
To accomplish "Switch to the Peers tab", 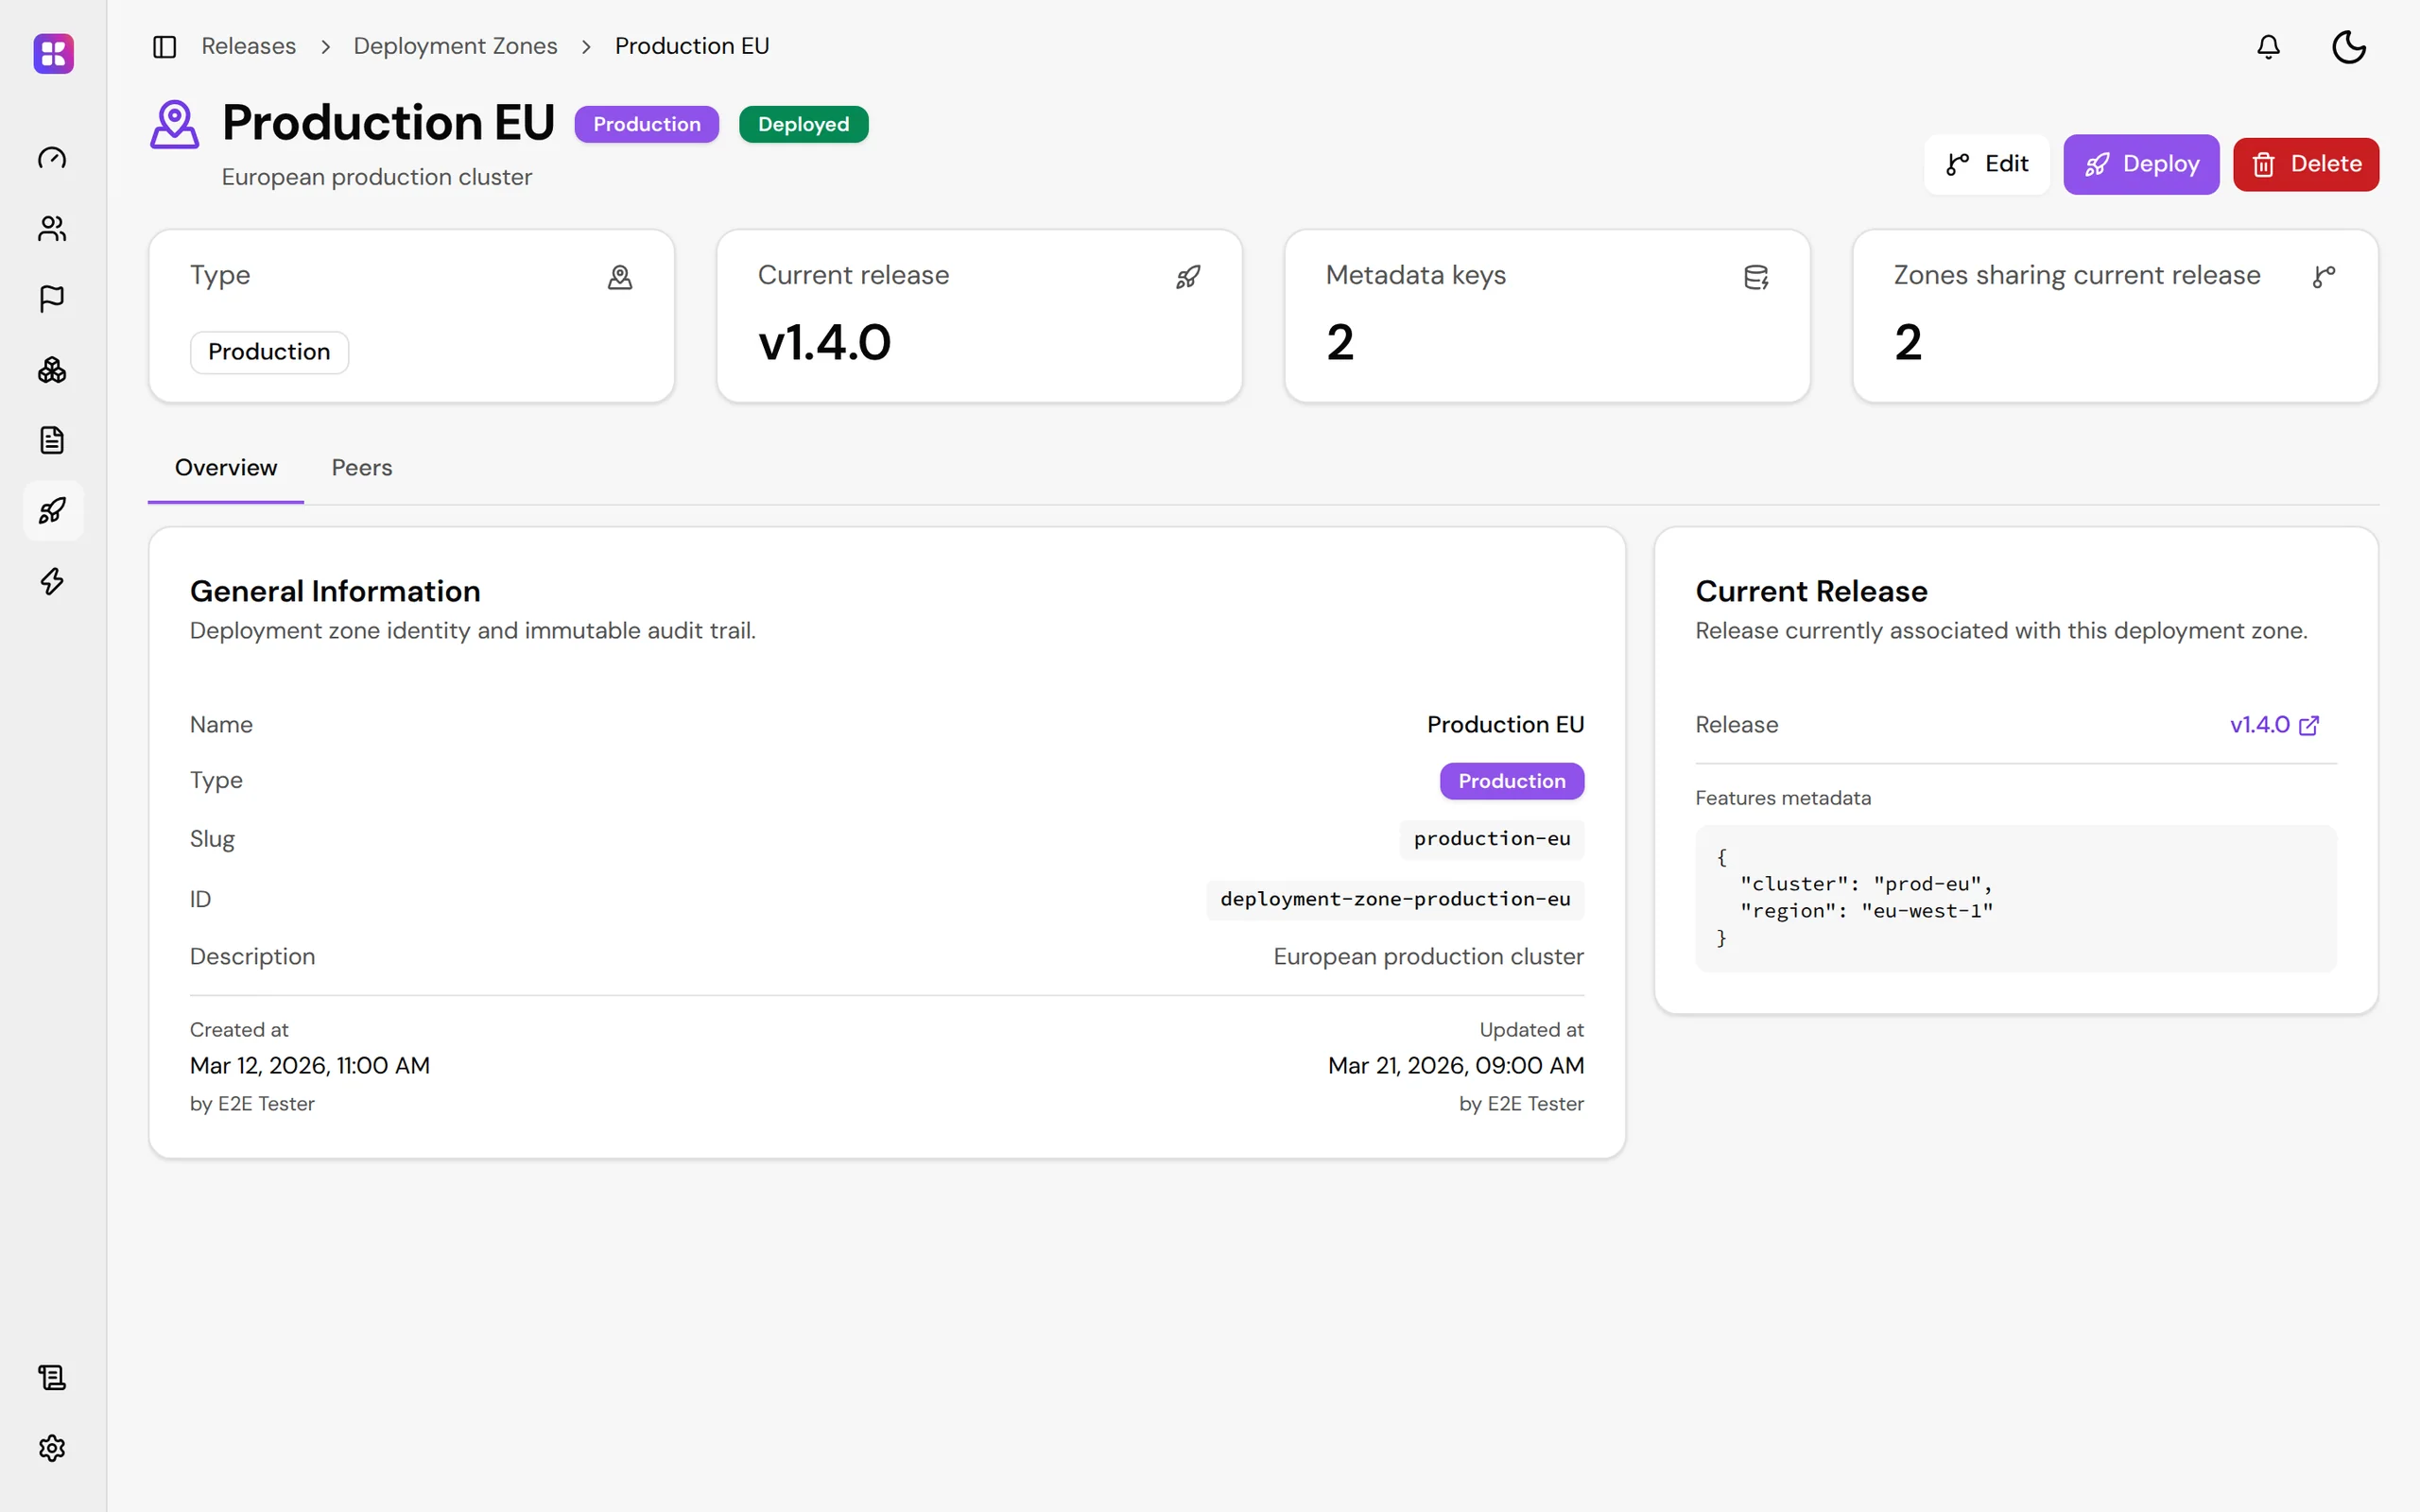I will (x=362, y=468).
